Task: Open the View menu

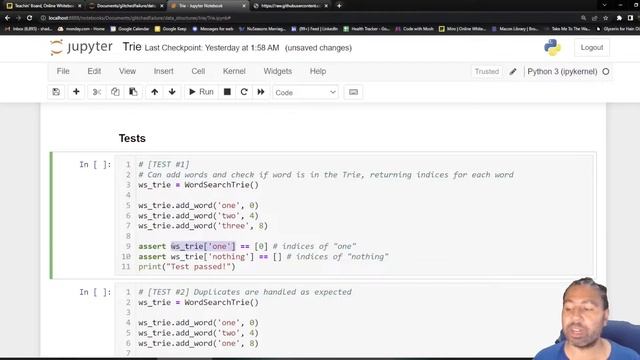Action: click(x=127, y=71)
